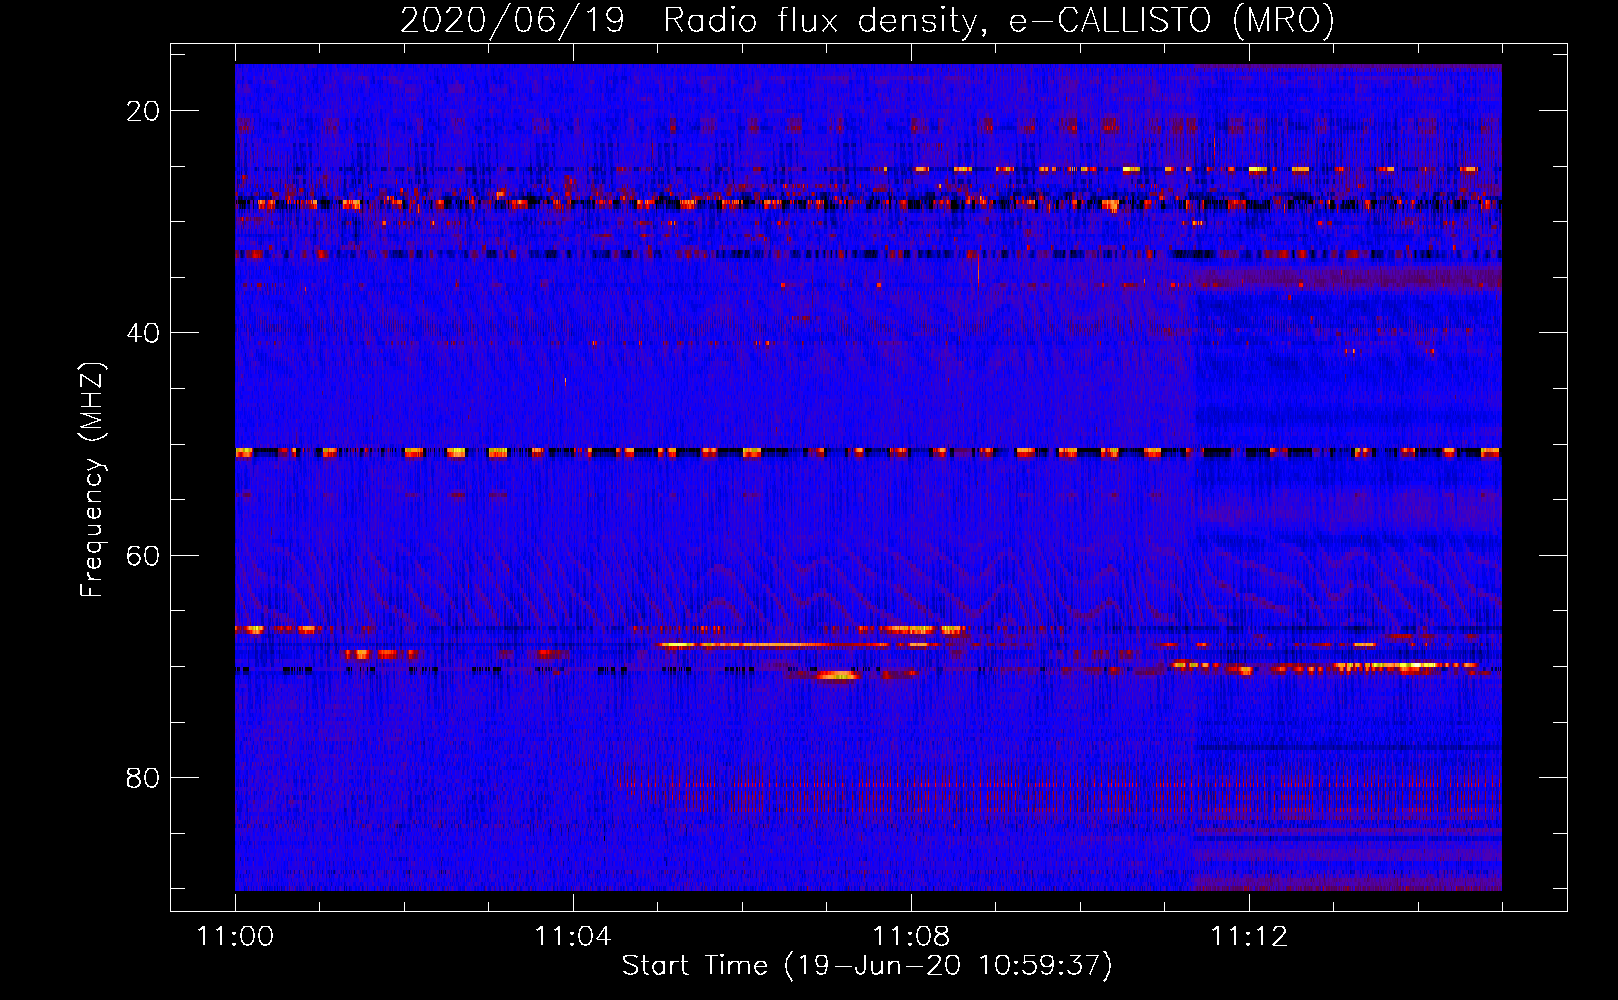Click the 20 frequency tick label

143,111
